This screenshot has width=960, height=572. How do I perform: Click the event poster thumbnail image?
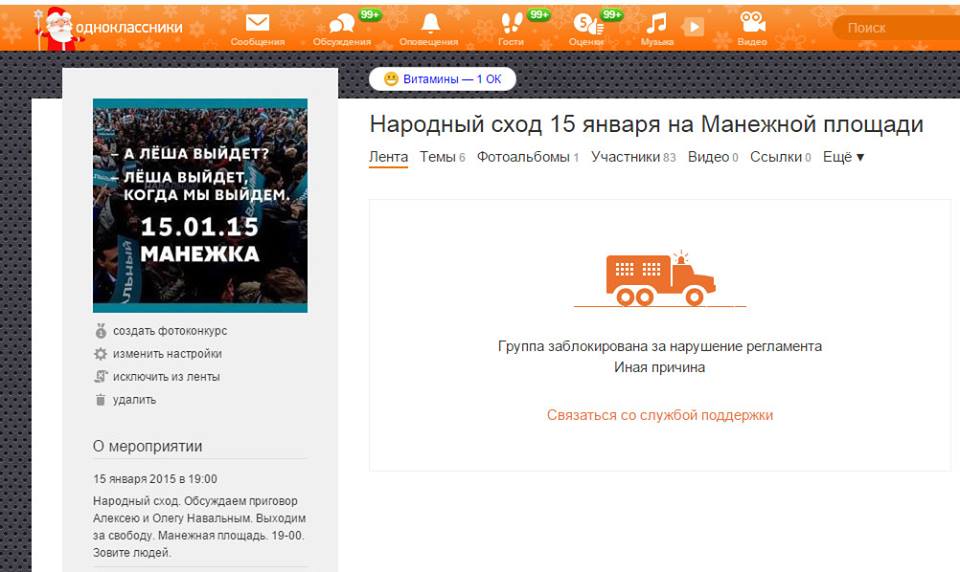coord(200,205)
